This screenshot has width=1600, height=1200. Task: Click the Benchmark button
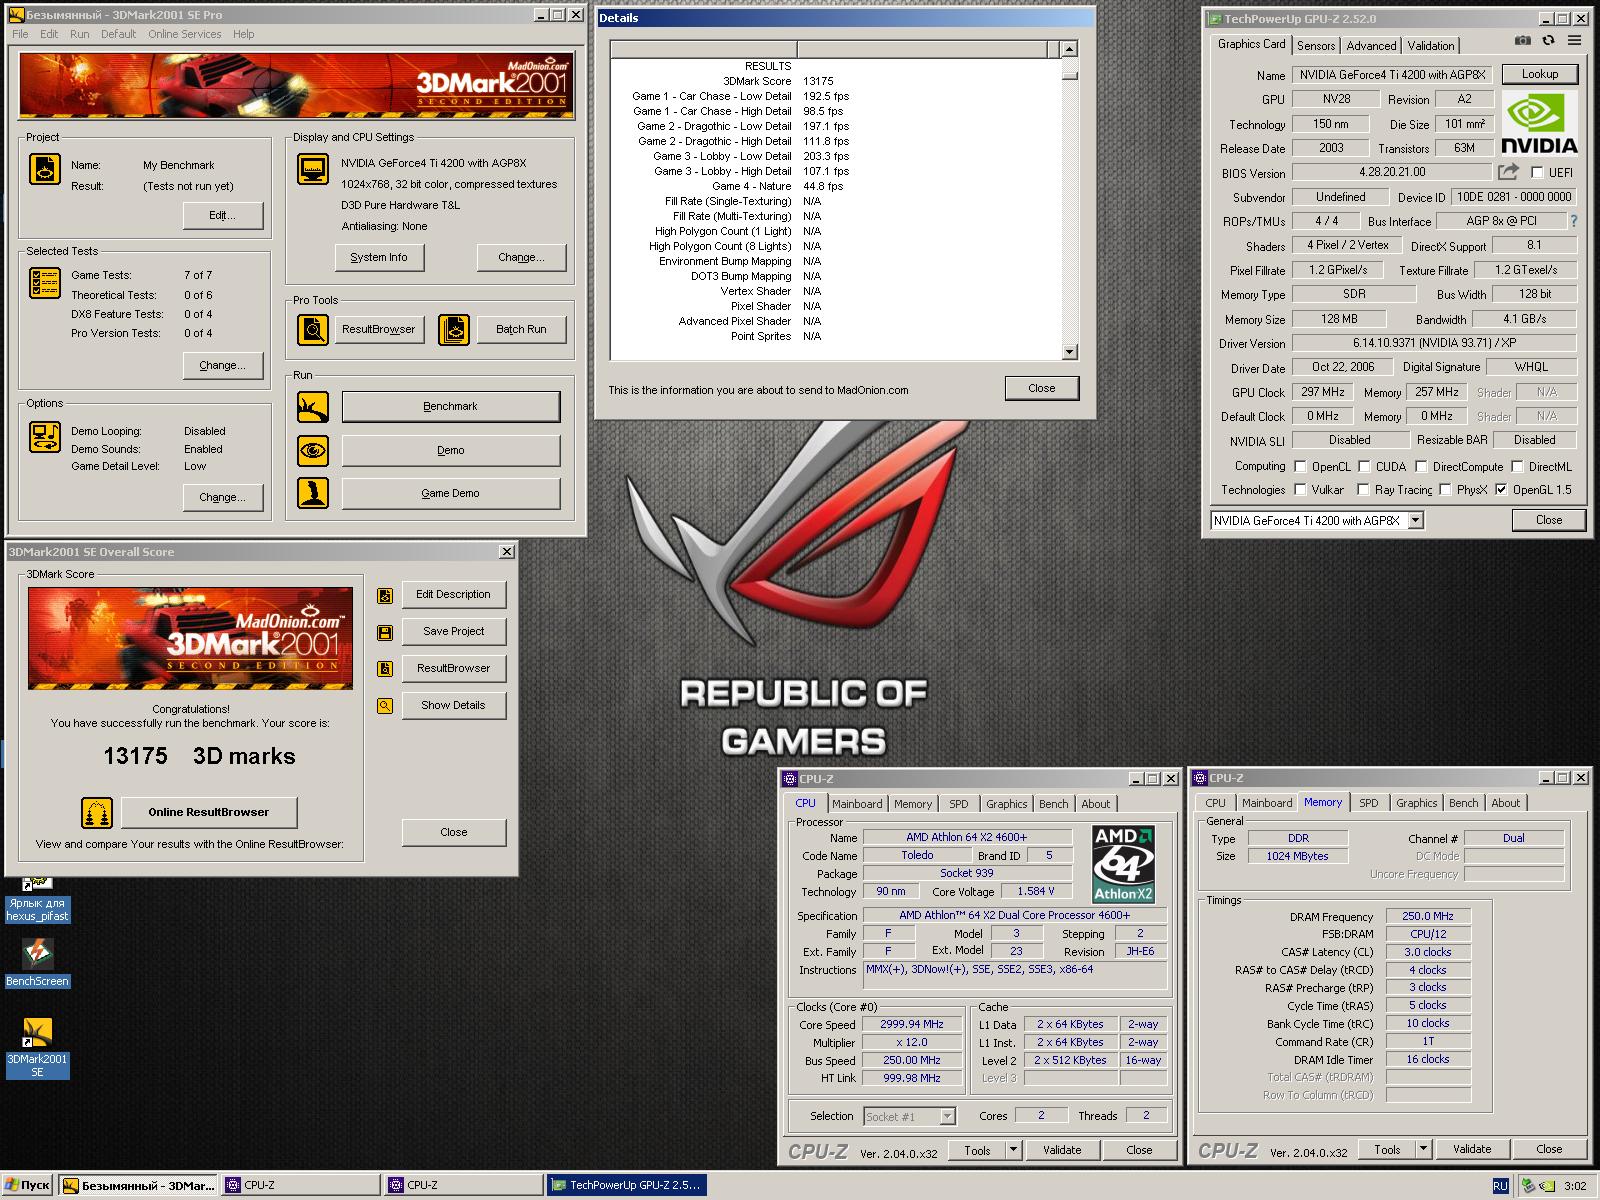[451, 407]
